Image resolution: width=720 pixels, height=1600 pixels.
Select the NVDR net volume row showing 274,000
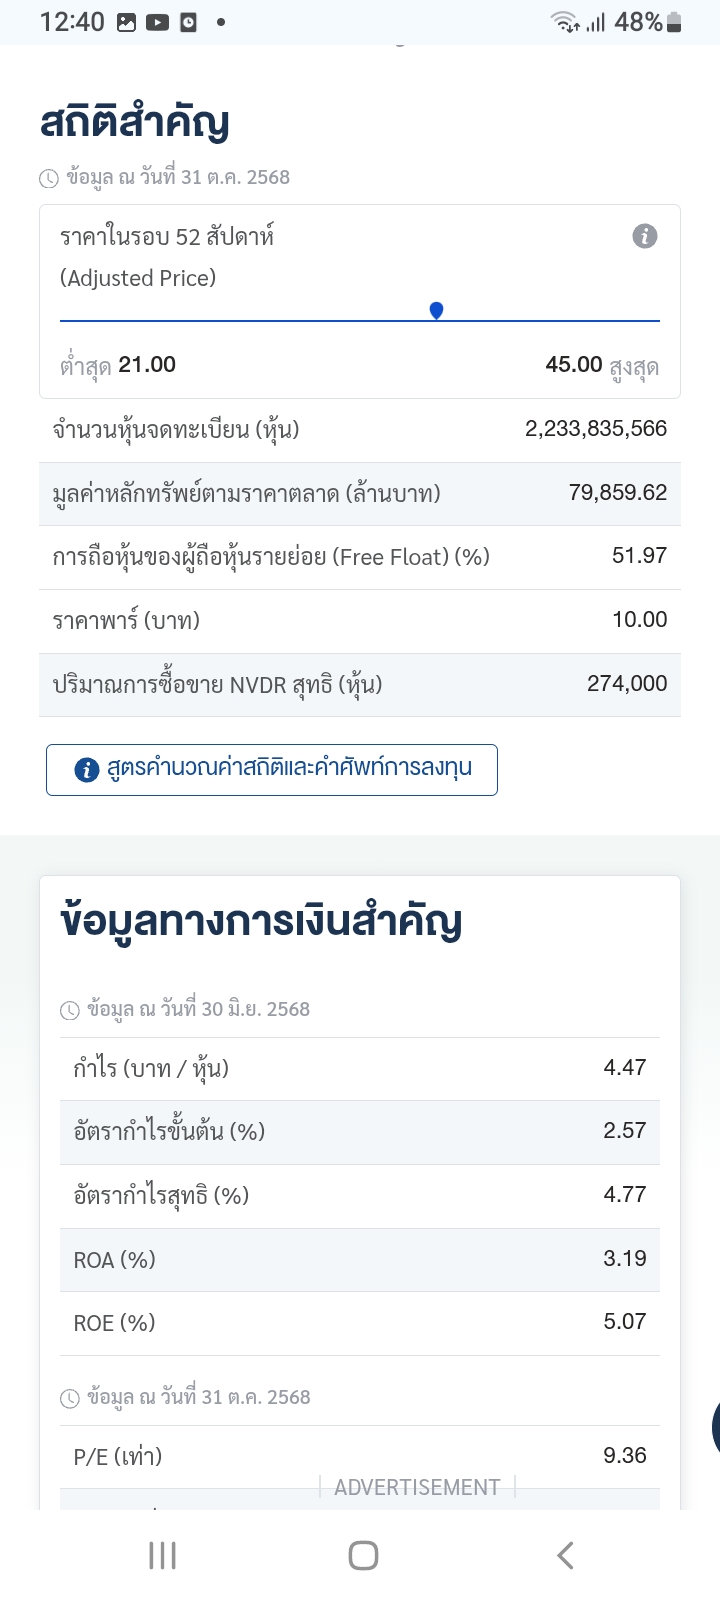click(x=360, y=684)
